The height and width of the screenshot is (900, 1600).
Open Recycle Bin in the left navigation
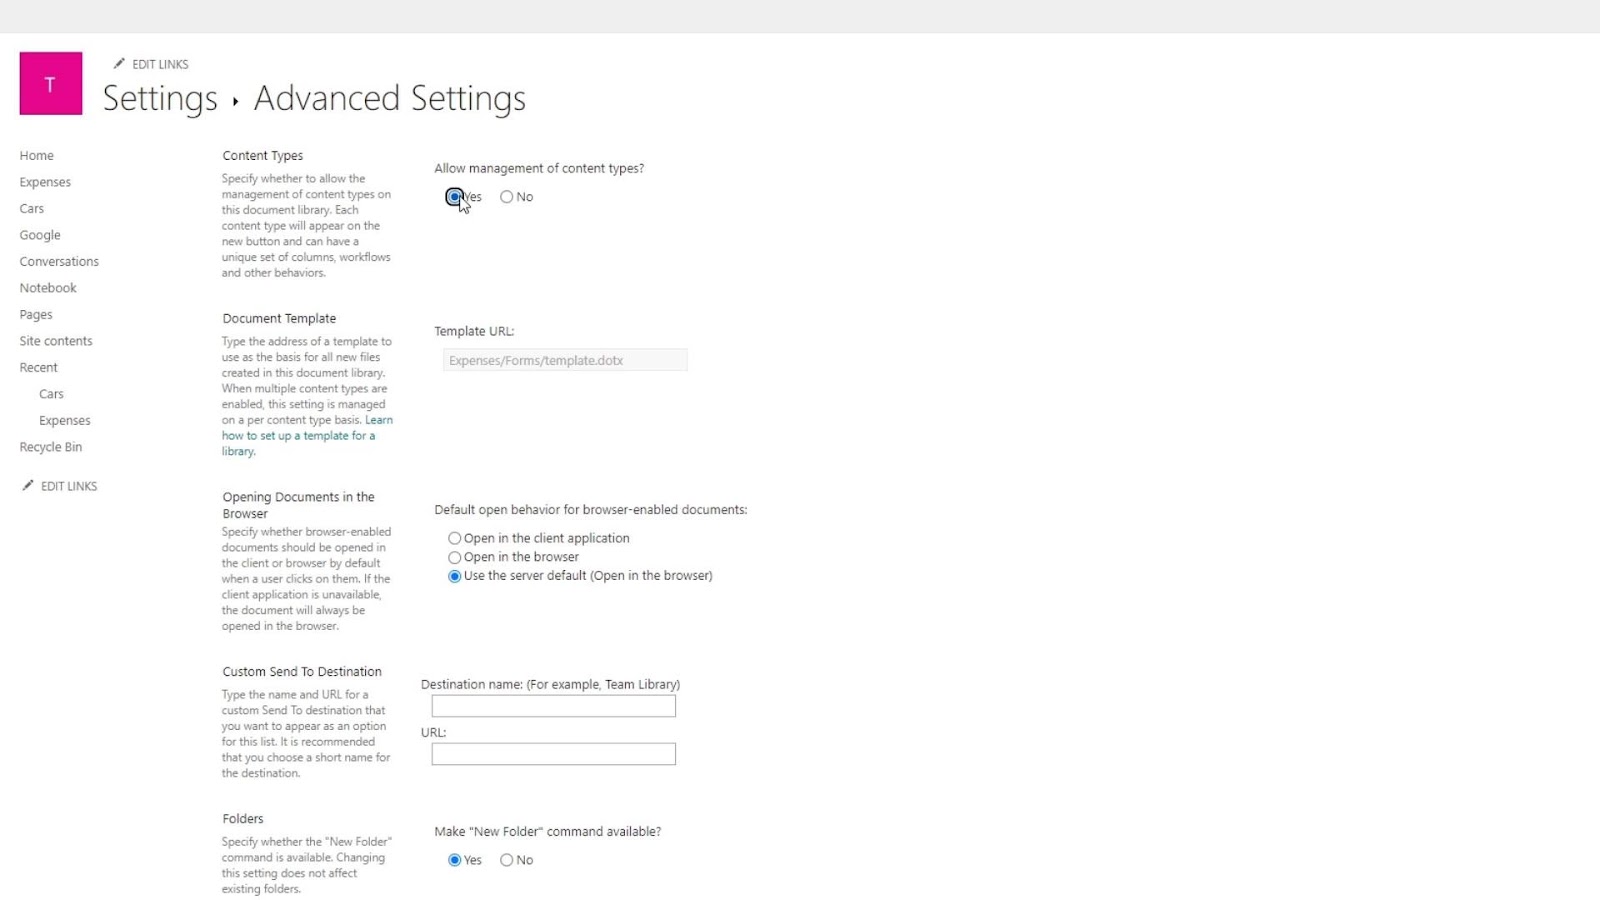(x=51, y=447)
